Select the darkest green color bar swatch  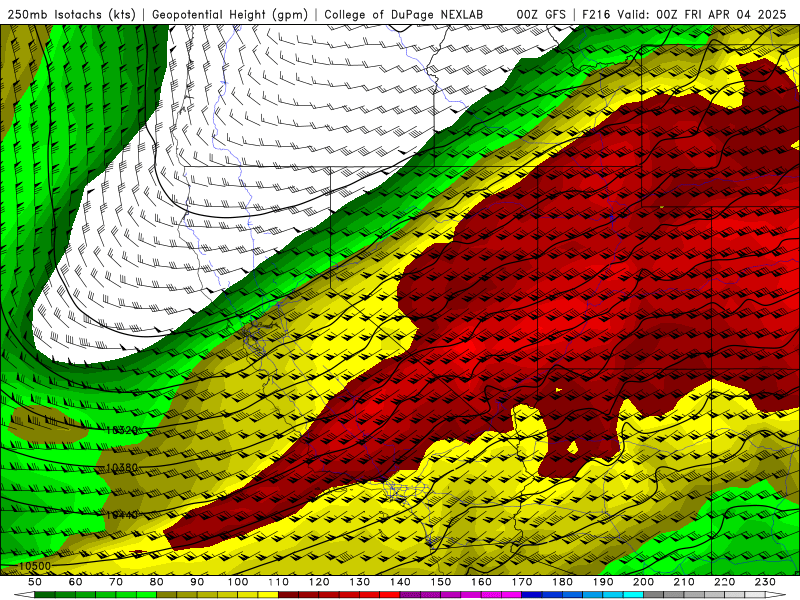(x=45, y=595)
